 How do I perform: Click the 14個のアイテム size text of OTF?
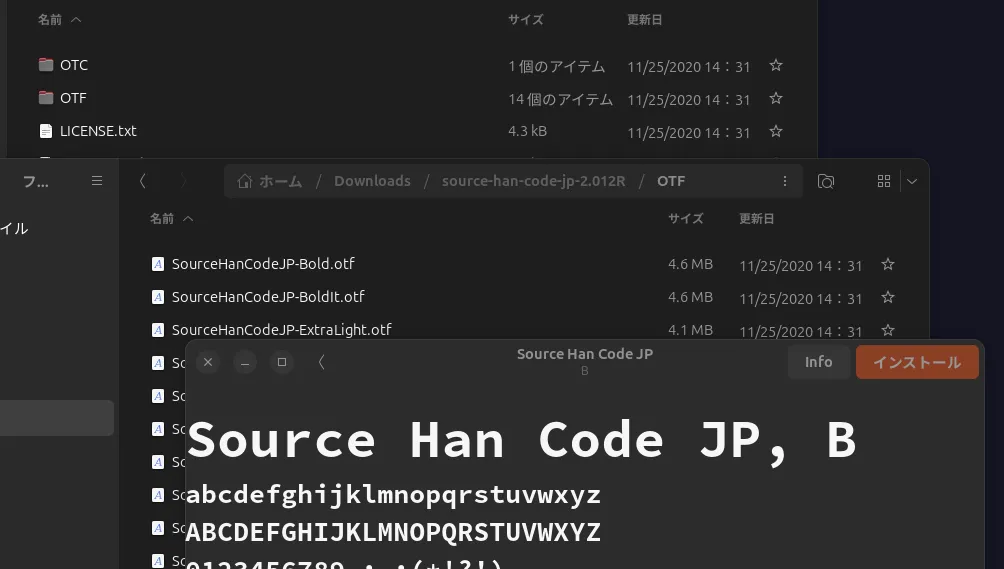(560, 99)
